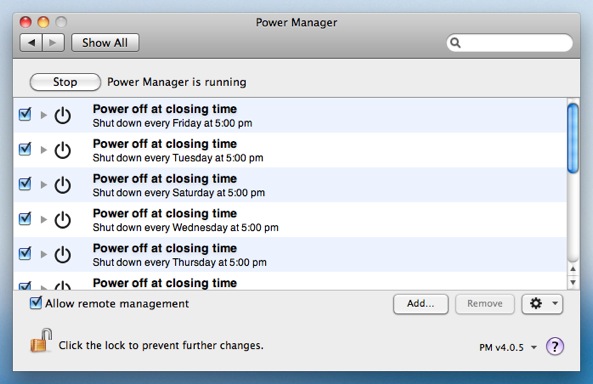Click the power icon of the Friday event

click(x=62, y=115)
